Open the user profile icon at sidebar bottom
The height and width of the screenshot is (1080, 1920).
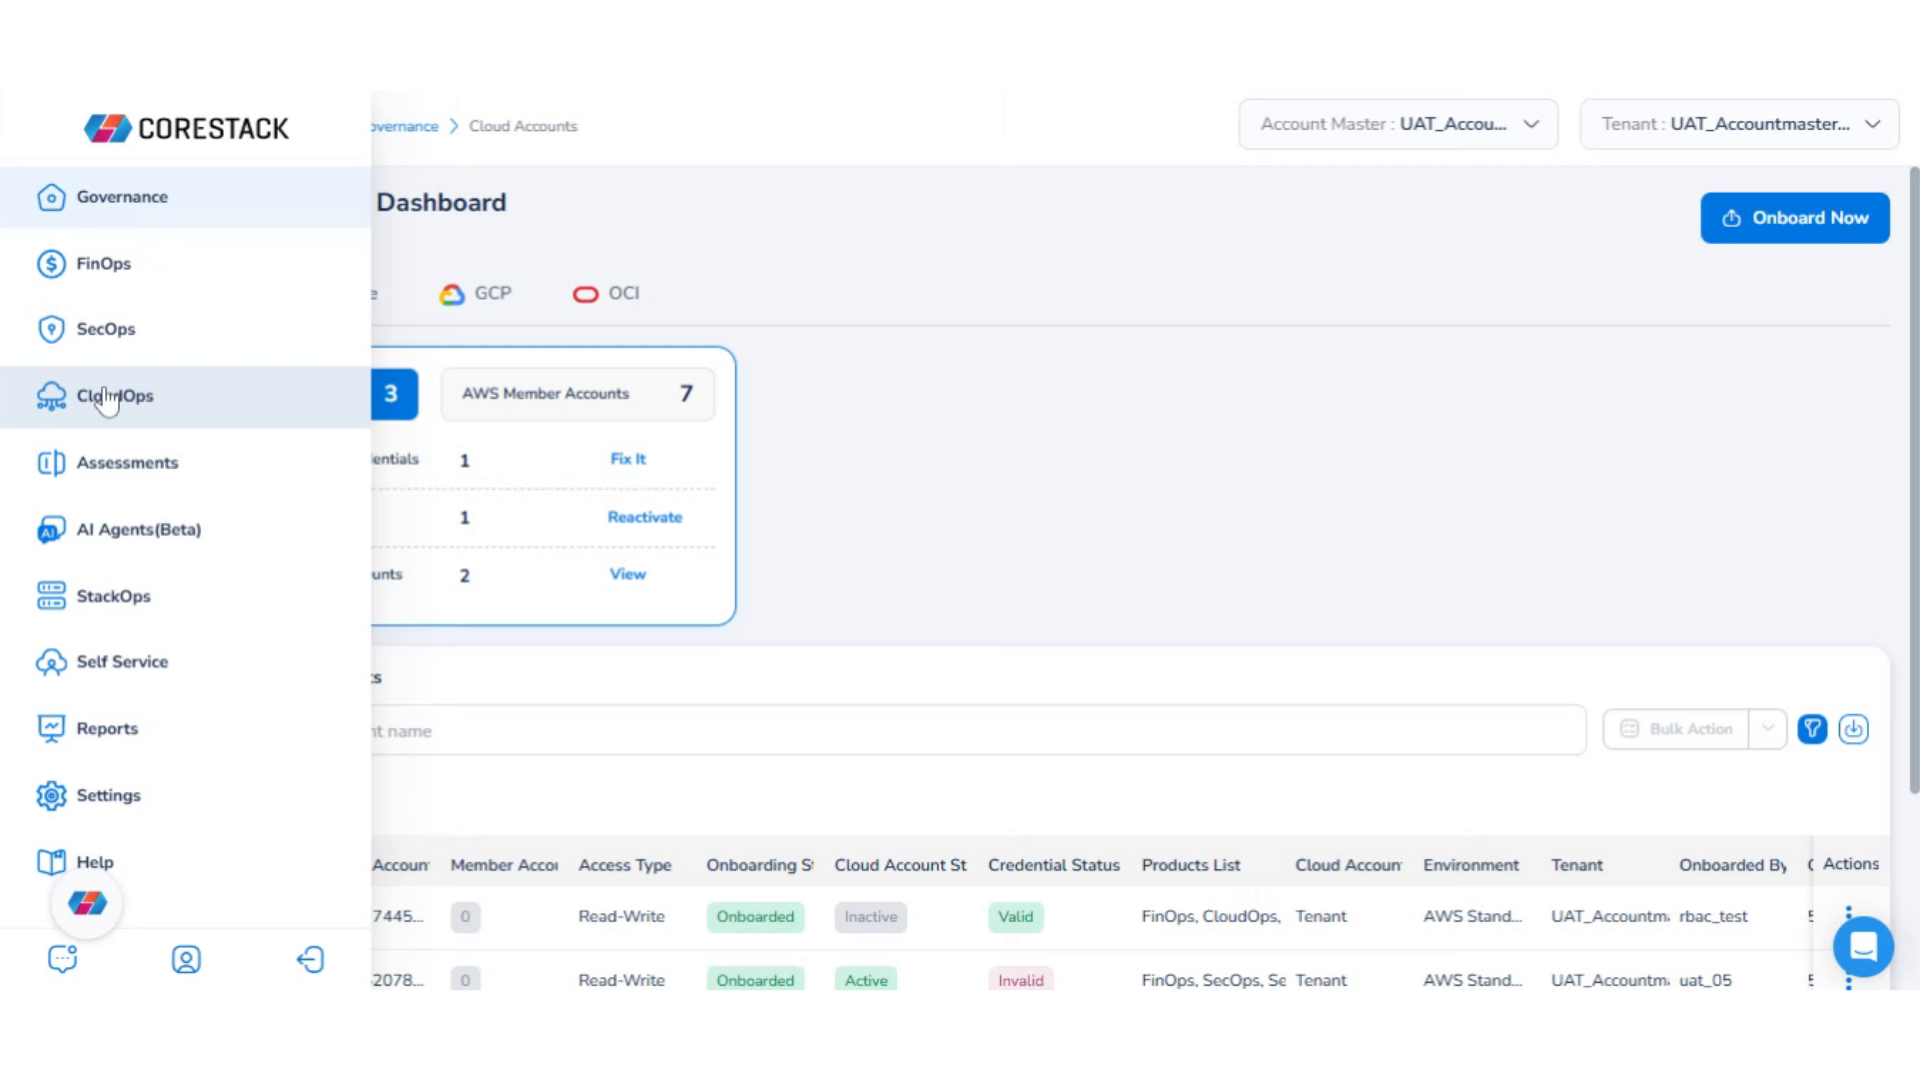tap(186, 959)
